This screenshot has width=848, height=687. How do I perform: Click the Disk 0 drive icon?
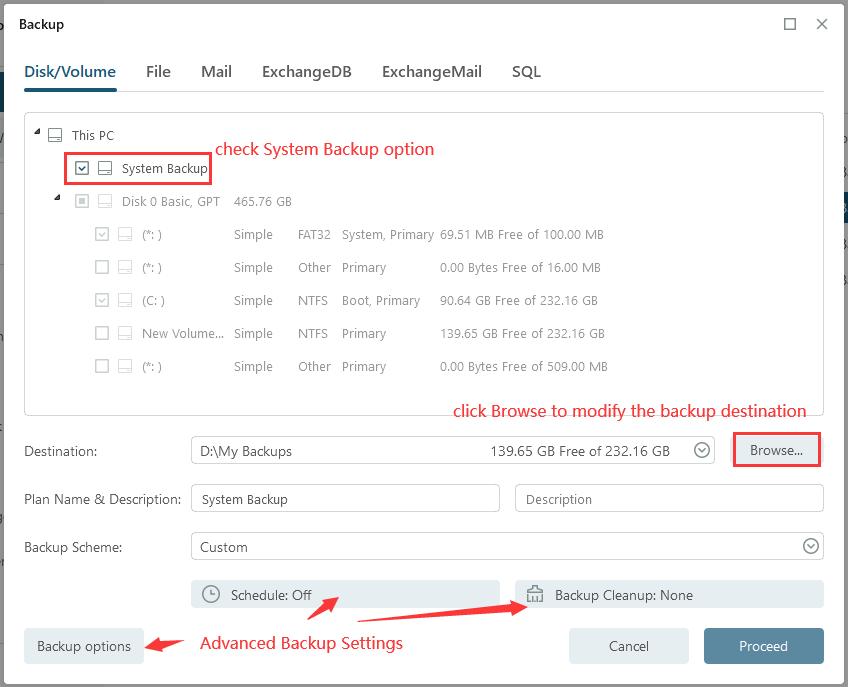[x=105, y=202]
